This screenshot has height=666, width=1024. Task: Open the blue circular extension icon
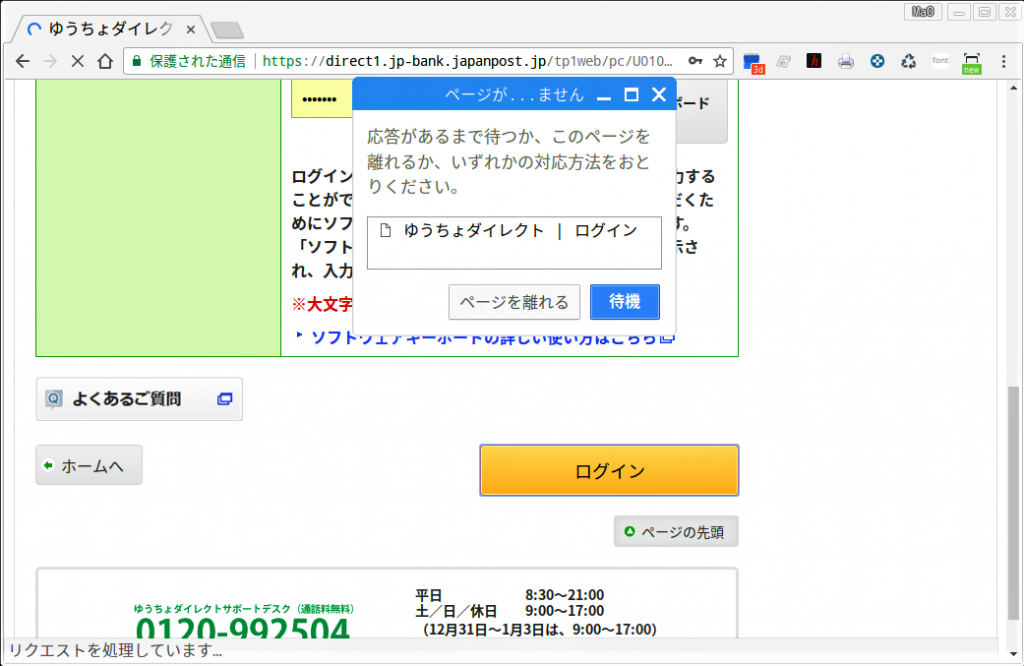pyautogui.click(x=877, y=61)
